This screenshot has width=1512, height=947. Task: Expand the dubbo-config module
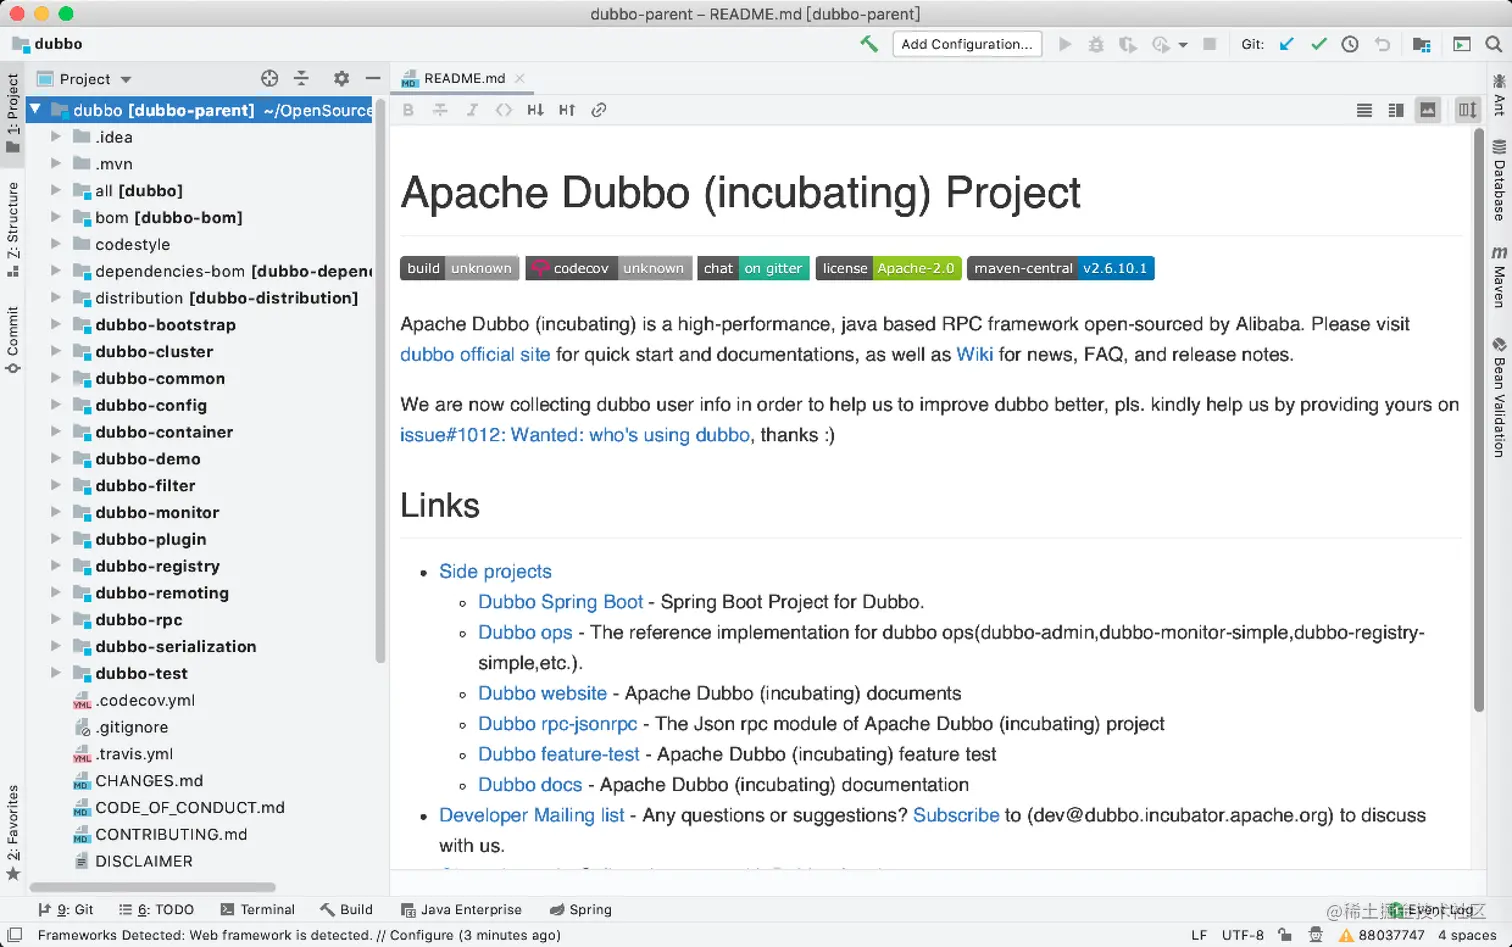56,405
